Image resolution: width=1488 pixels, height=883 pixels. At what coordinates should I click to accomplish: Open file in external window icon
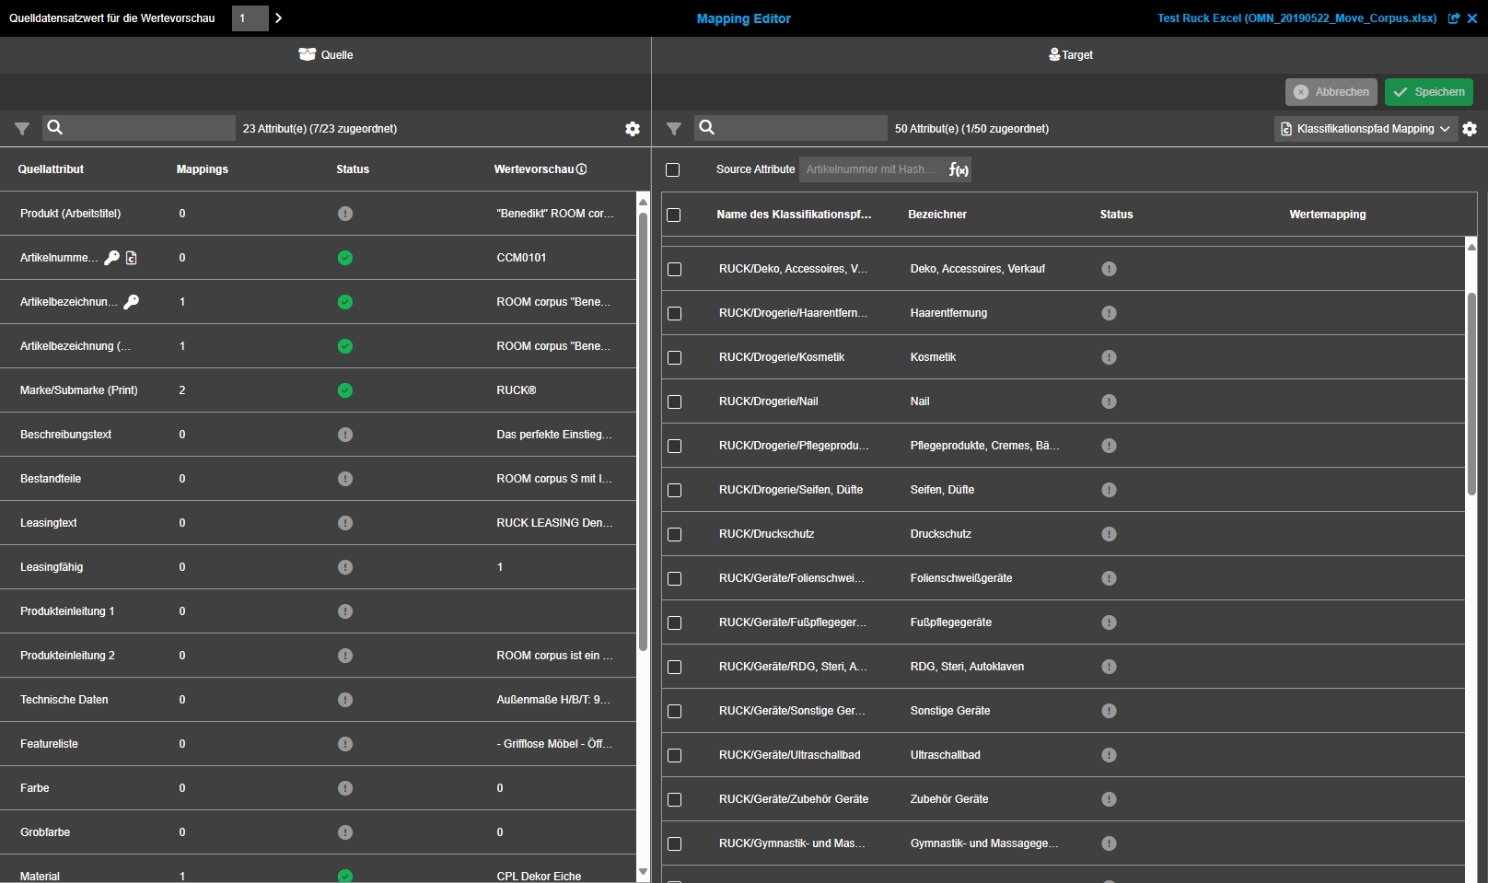tap(1454, 18)
